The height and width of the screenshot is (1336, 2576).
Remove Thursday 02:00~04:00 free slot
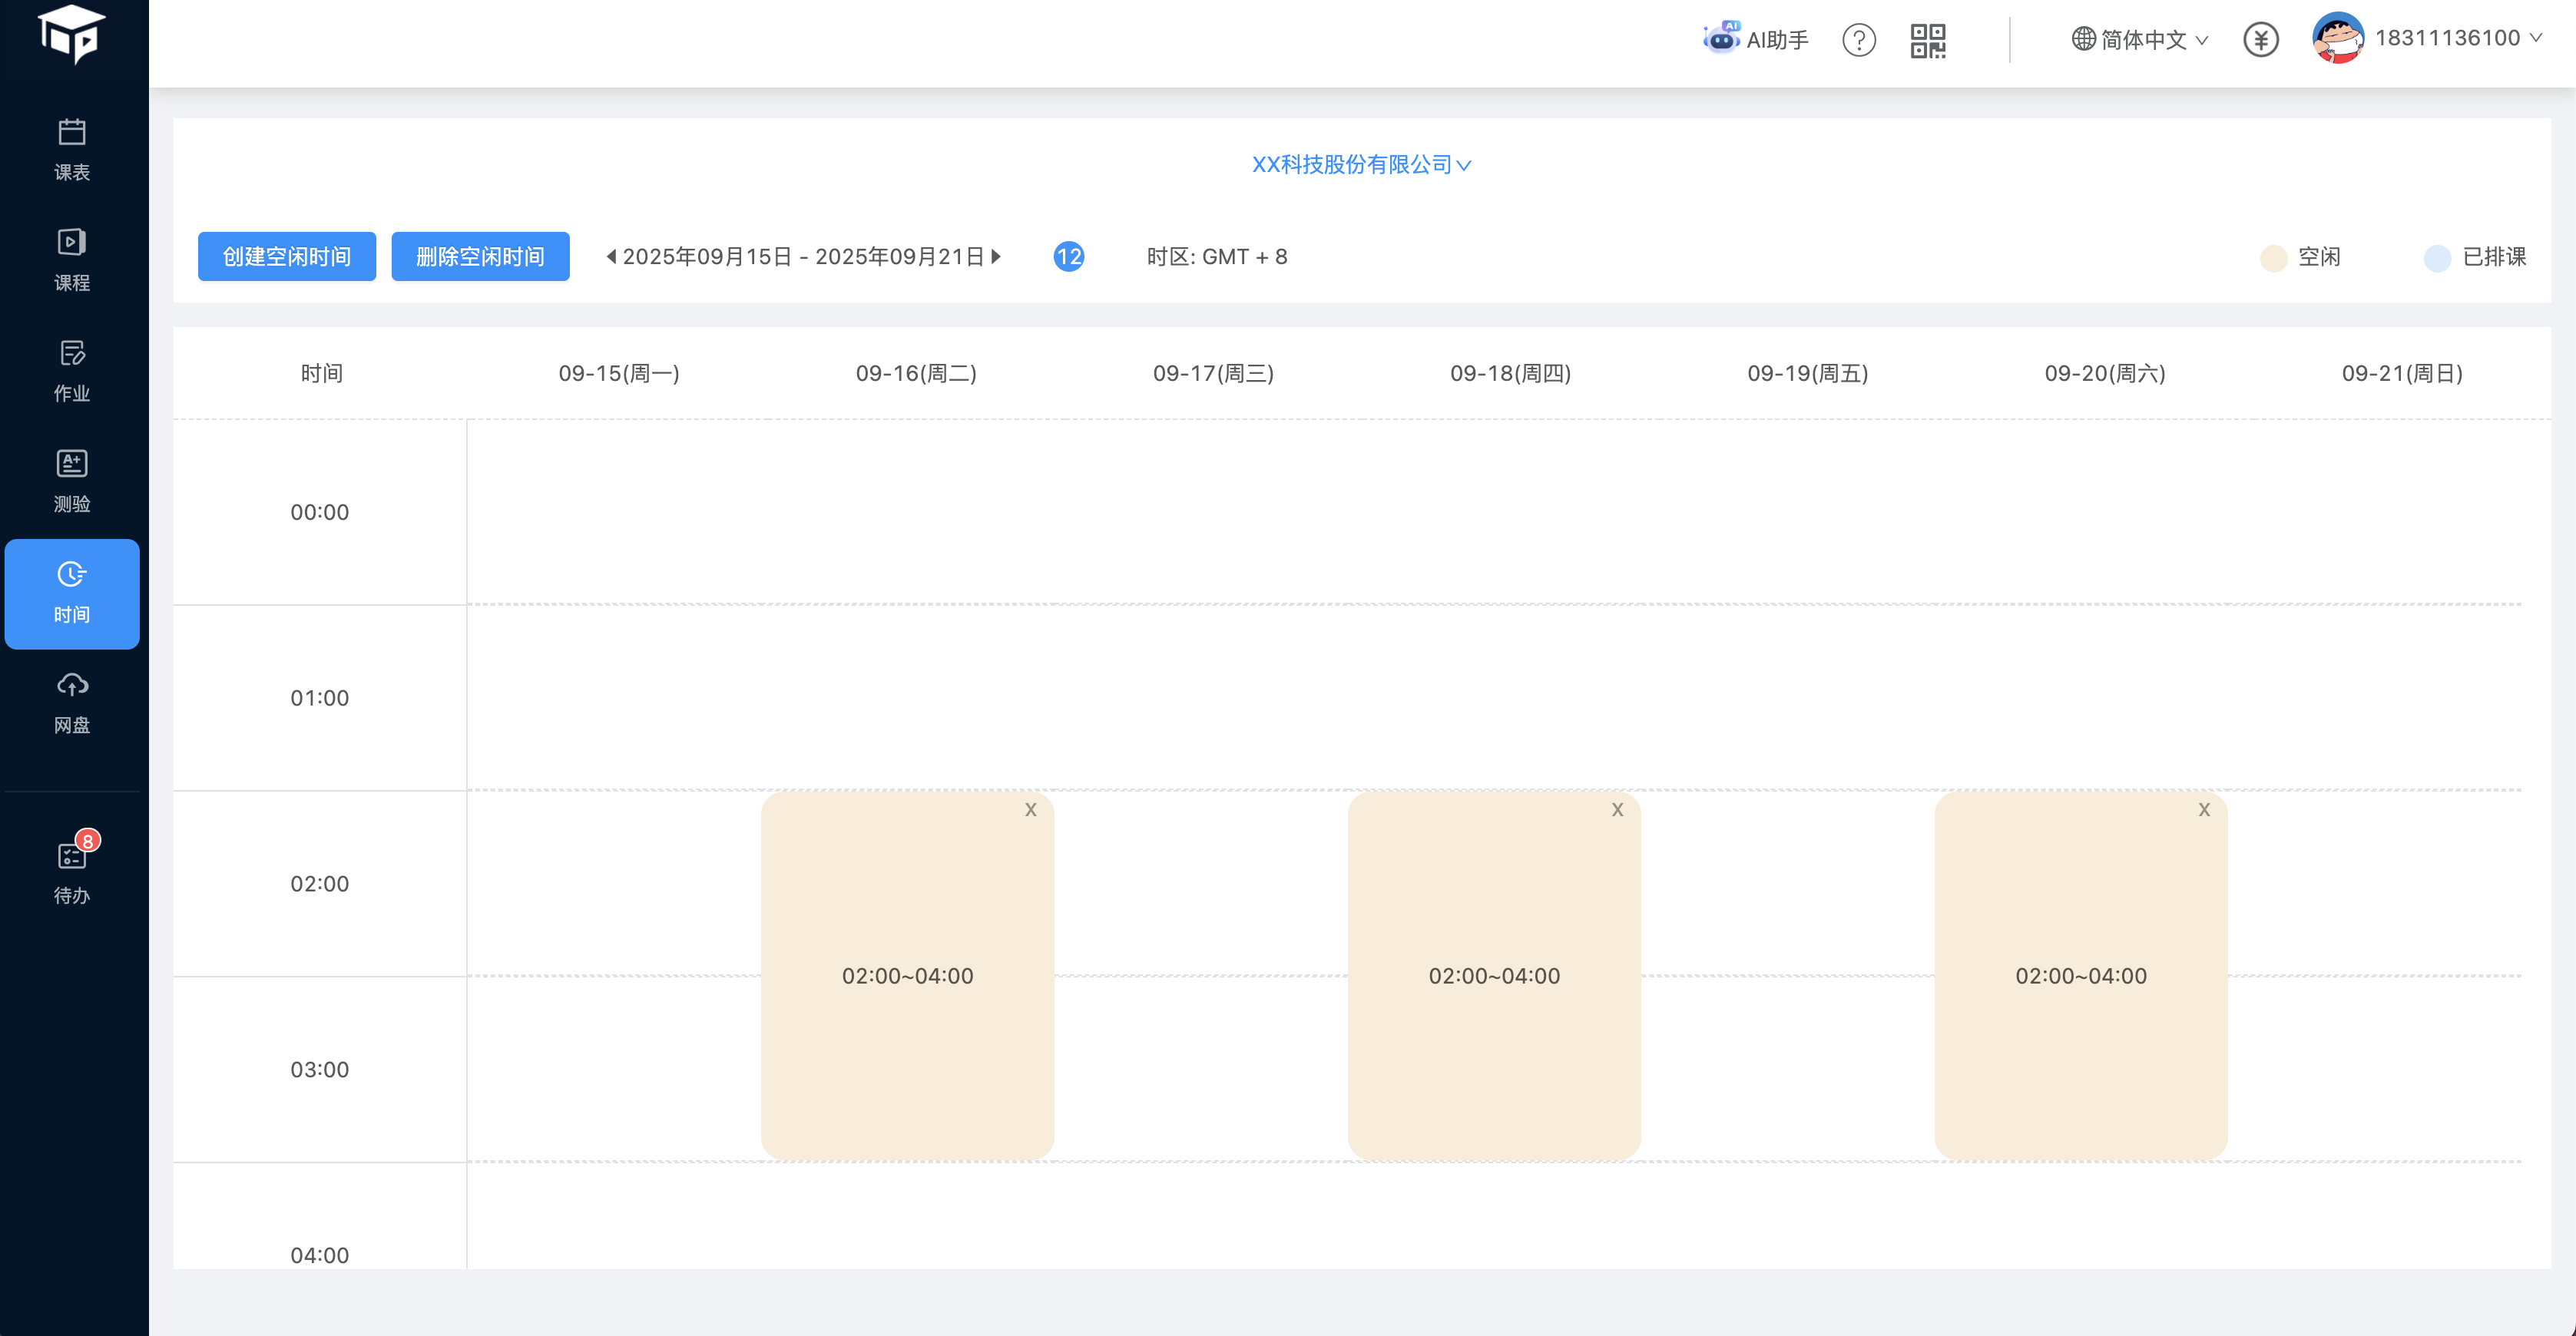tap(1617, 810)
